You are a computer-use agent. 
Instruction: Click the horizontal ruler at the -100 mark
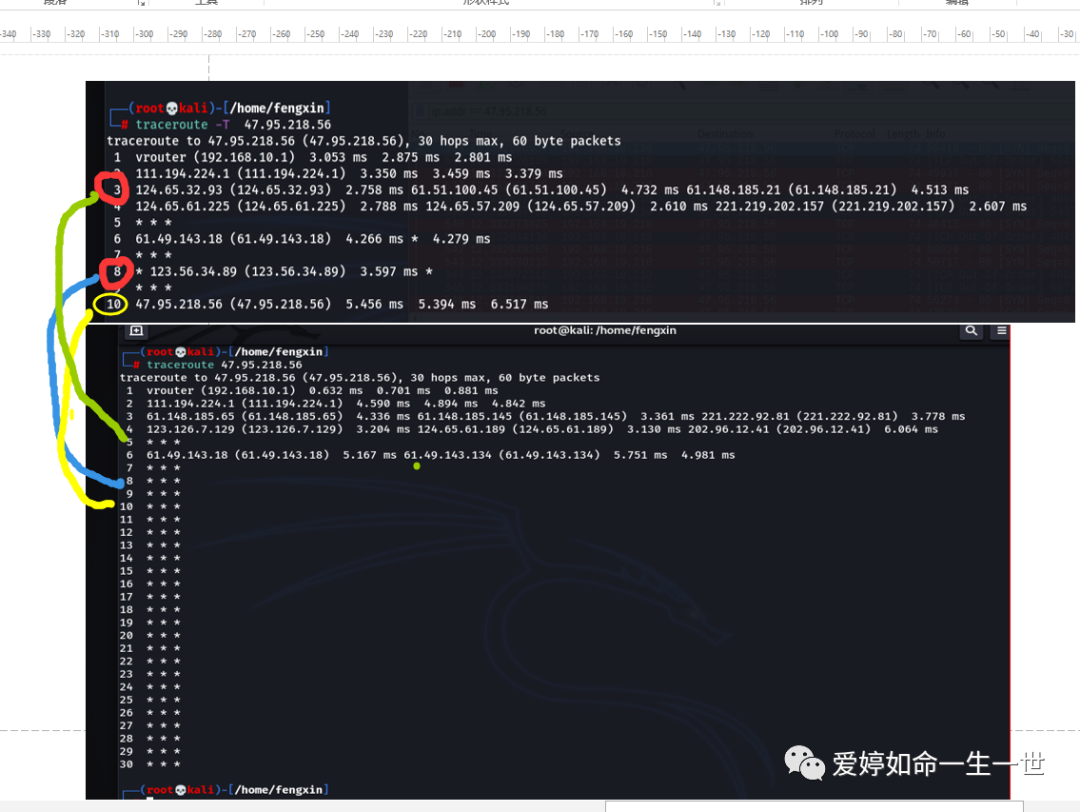830,34
